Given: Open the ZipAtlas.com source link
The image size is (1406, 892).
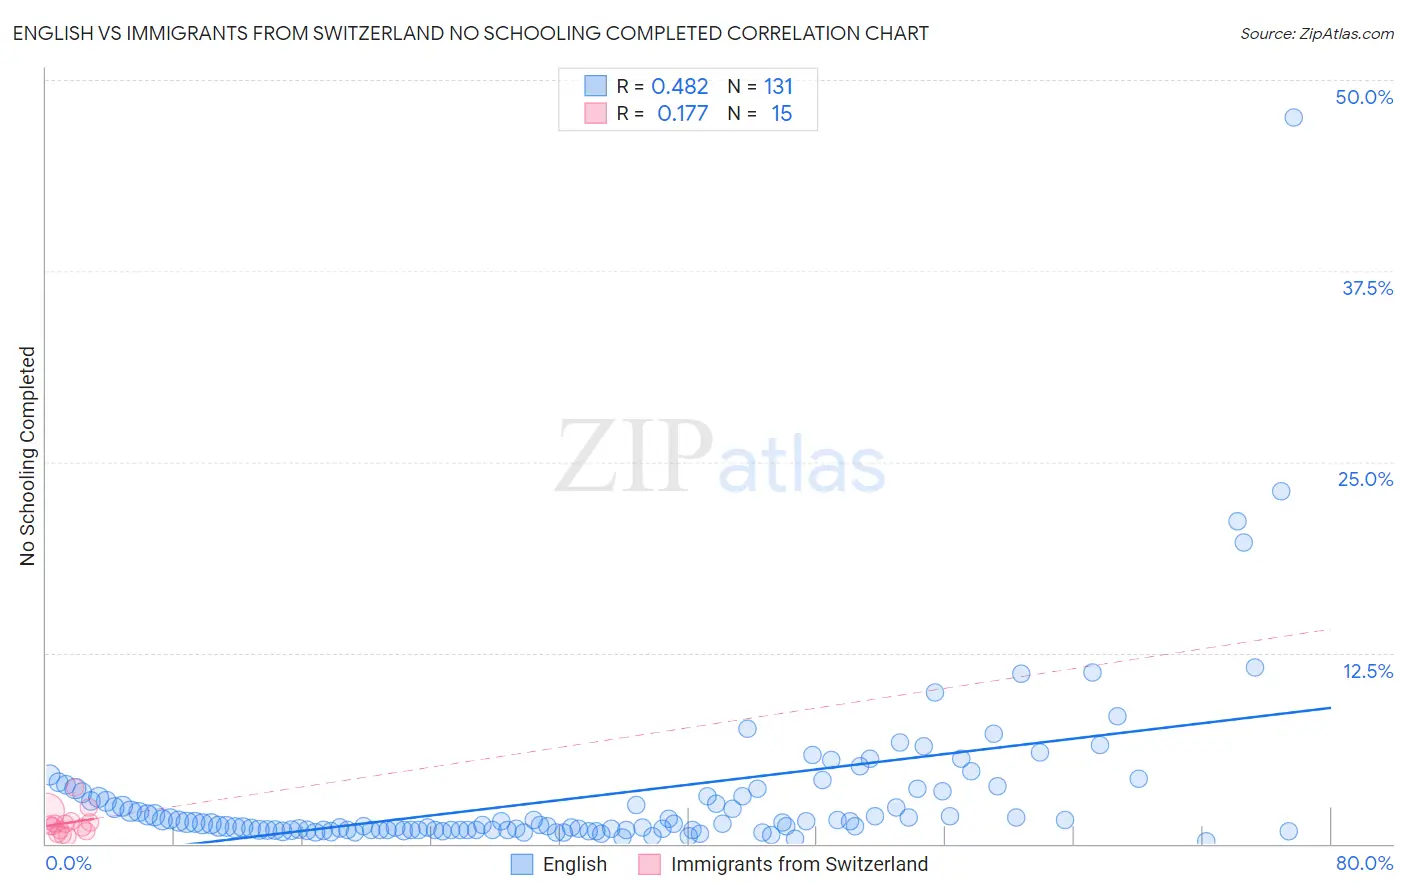Looking at the screenshot, I should tap(1317, 33).
